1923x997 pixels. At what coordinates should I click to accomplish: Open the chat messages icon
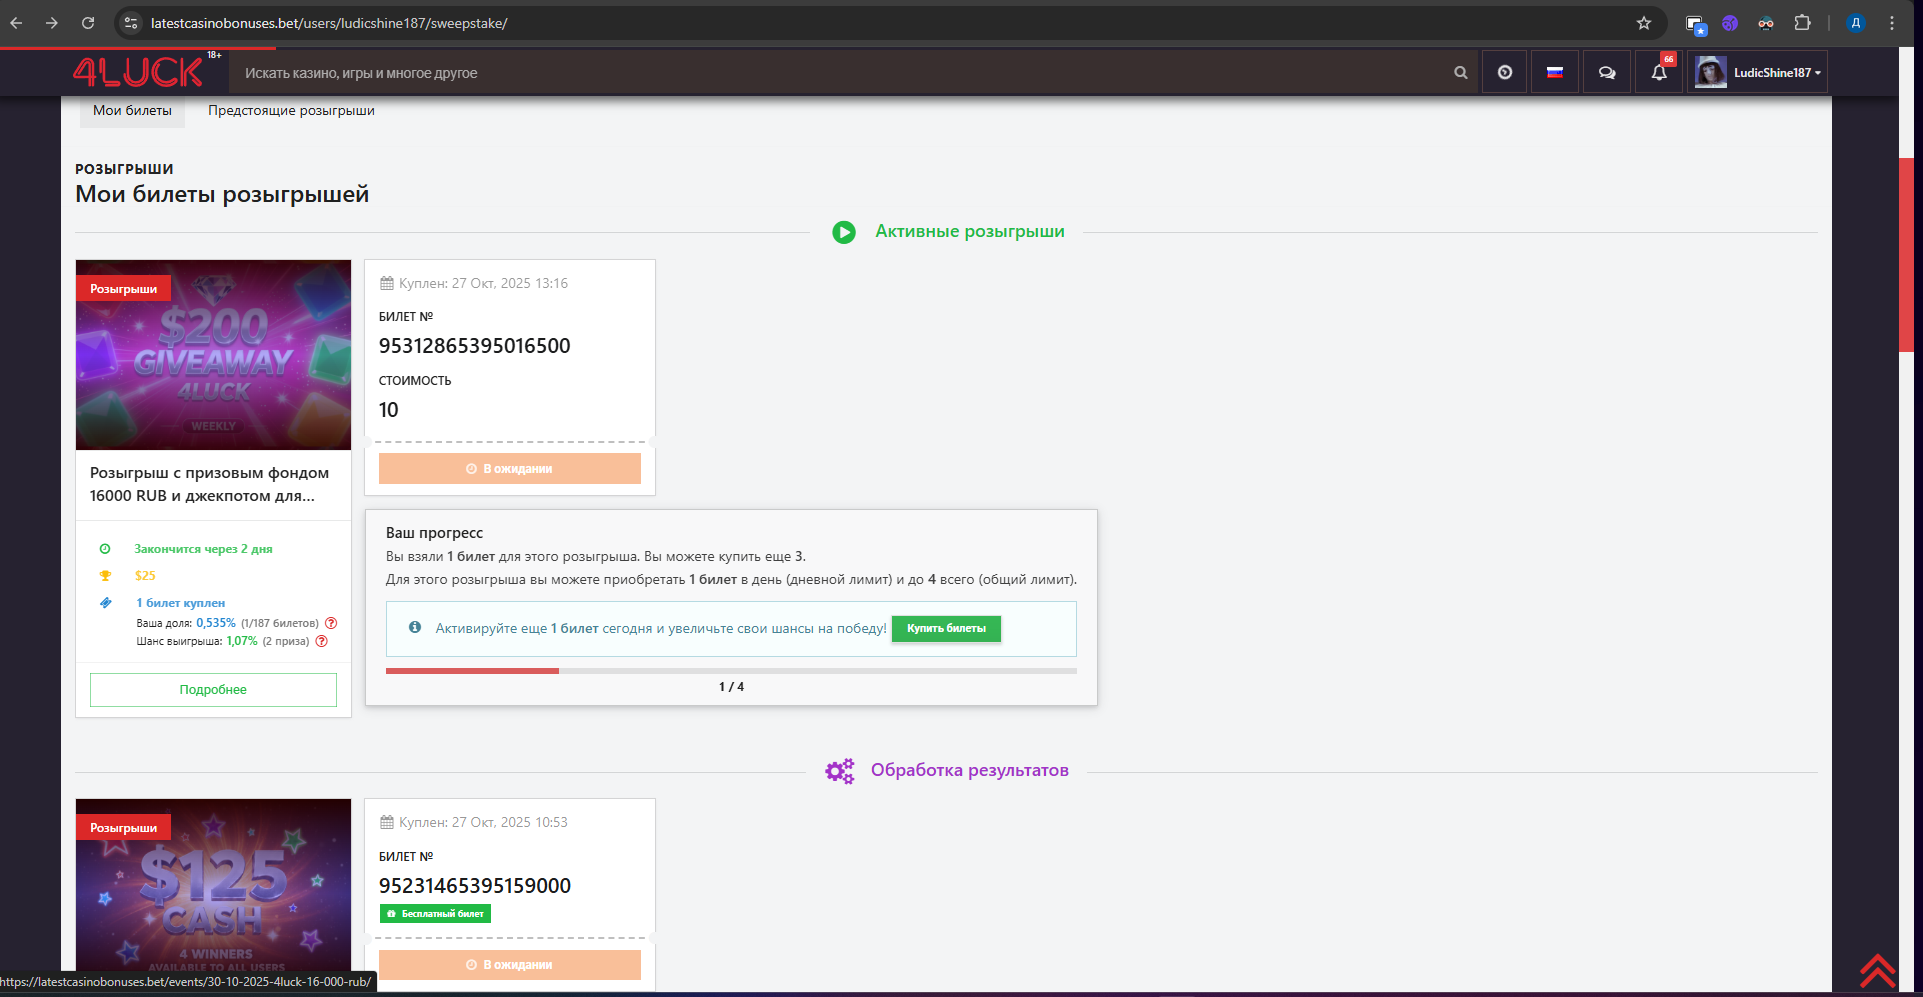(1607, 73)
